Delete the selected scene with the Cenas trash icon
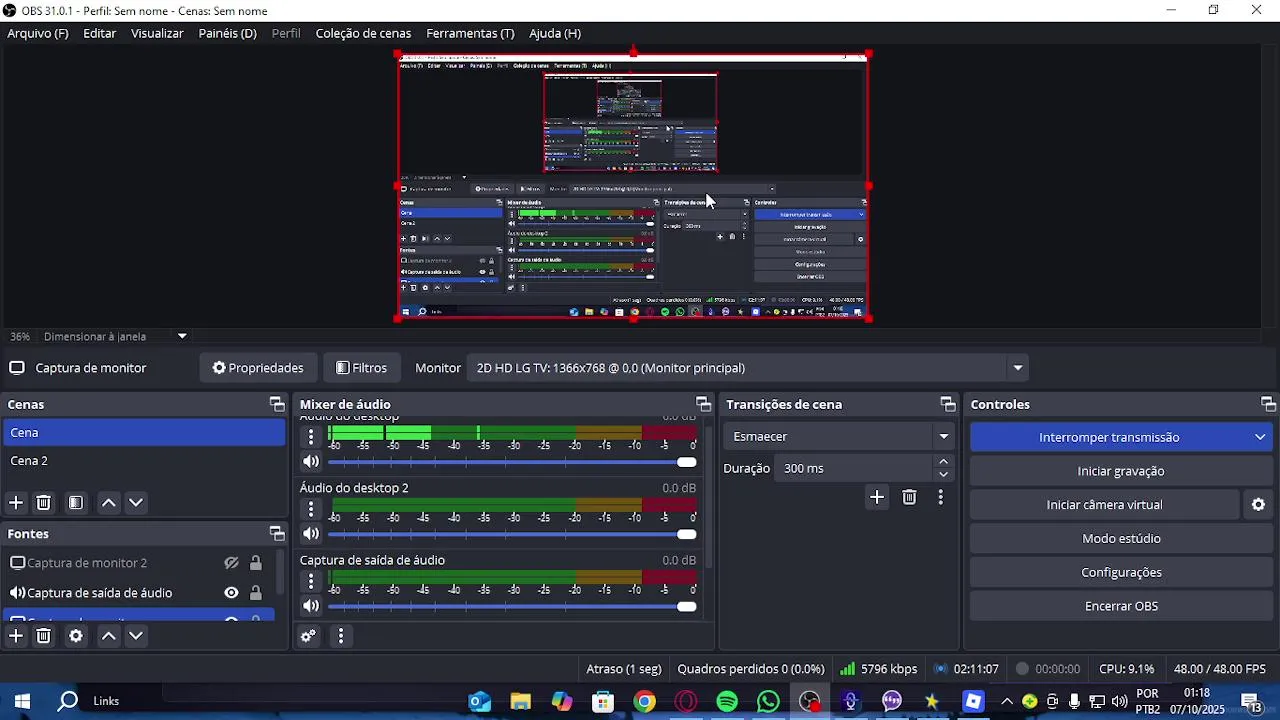Image resolution: width=1280 pixels, height=720 pixels. pos(43,502)
